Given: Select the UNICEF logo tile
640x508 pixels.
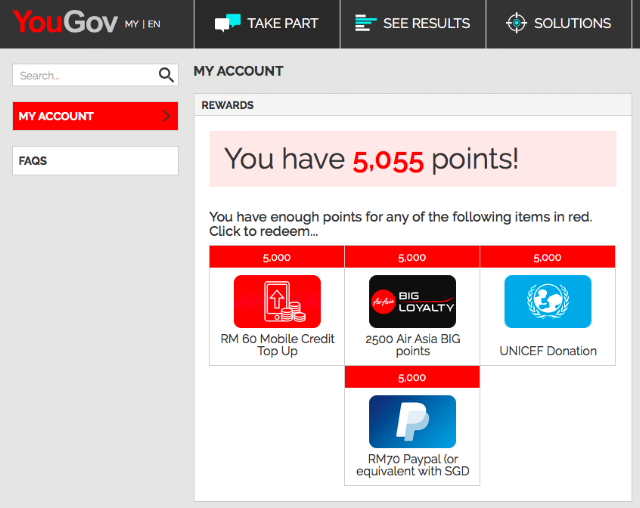Looking at the screenshot, I should (x=548, y=302).
